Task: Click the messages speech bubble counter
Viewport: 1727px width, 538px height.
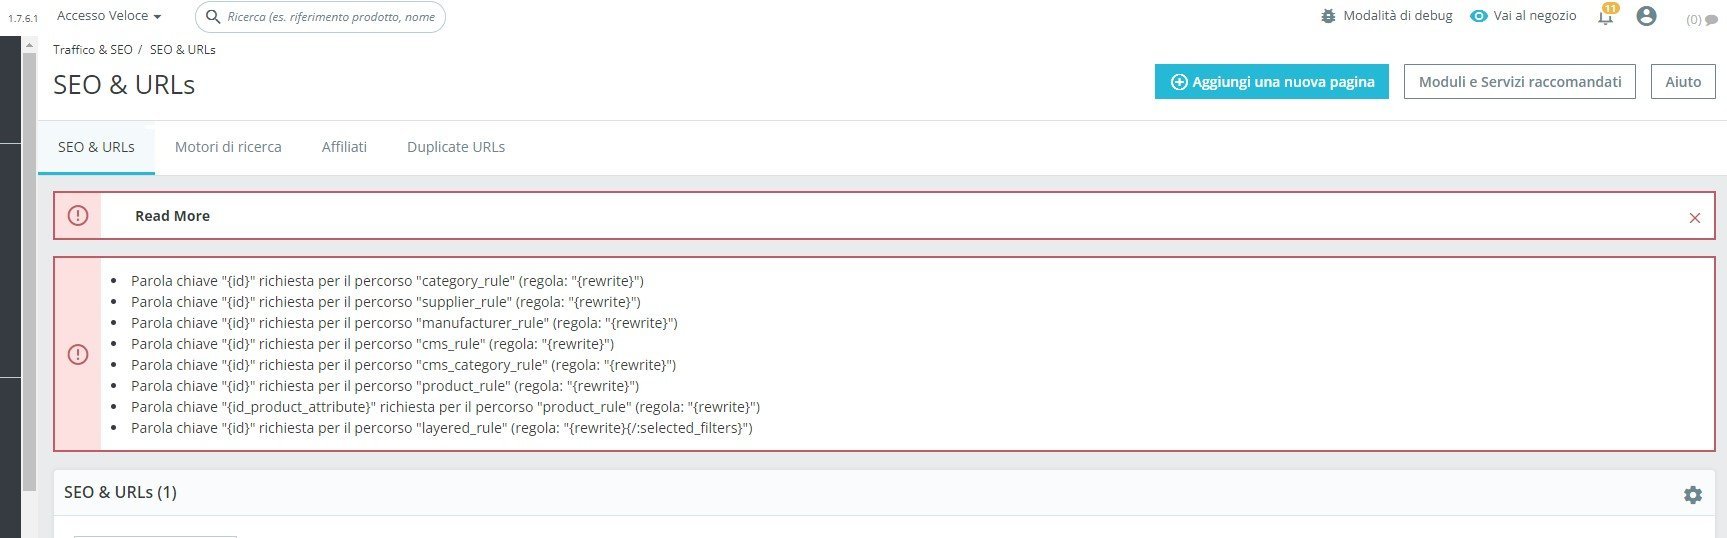Action: click(x=1702, y=19)
